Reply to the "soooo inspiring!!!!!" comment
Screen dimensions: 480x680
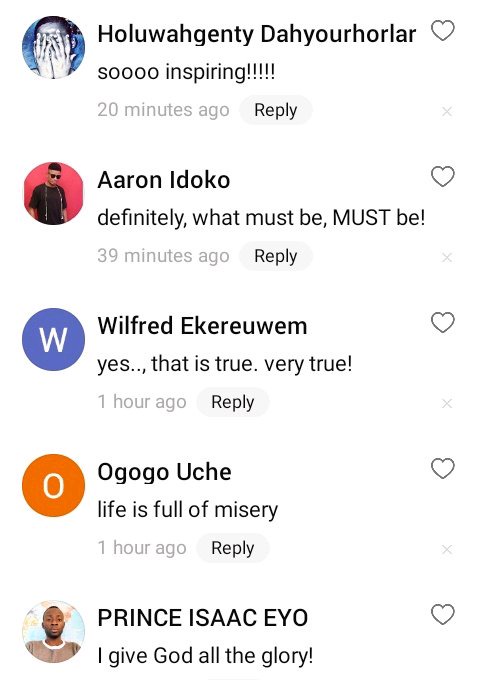[276, 110]
